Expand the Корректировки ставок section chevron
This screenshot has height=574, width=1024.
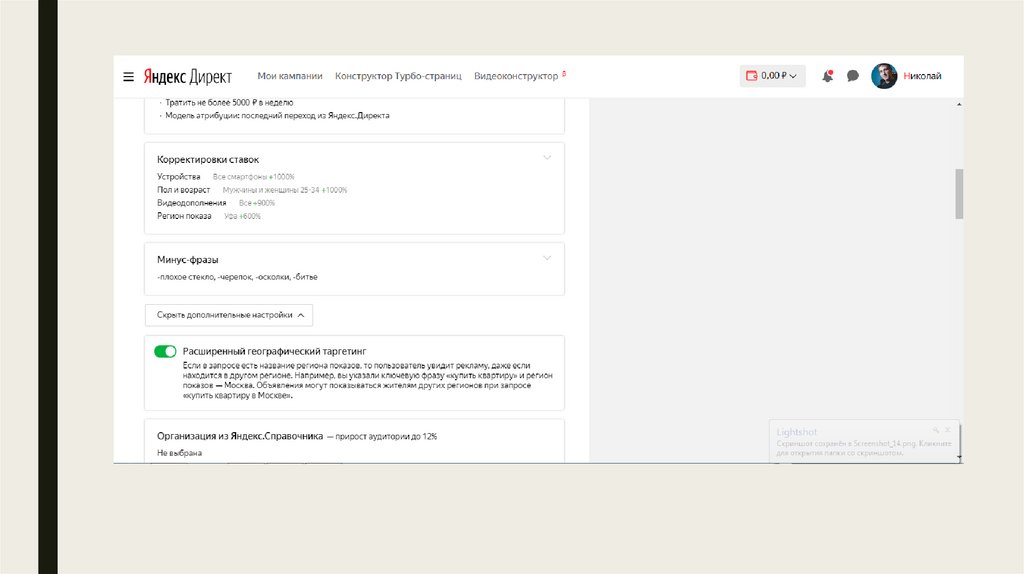(547, 157)
